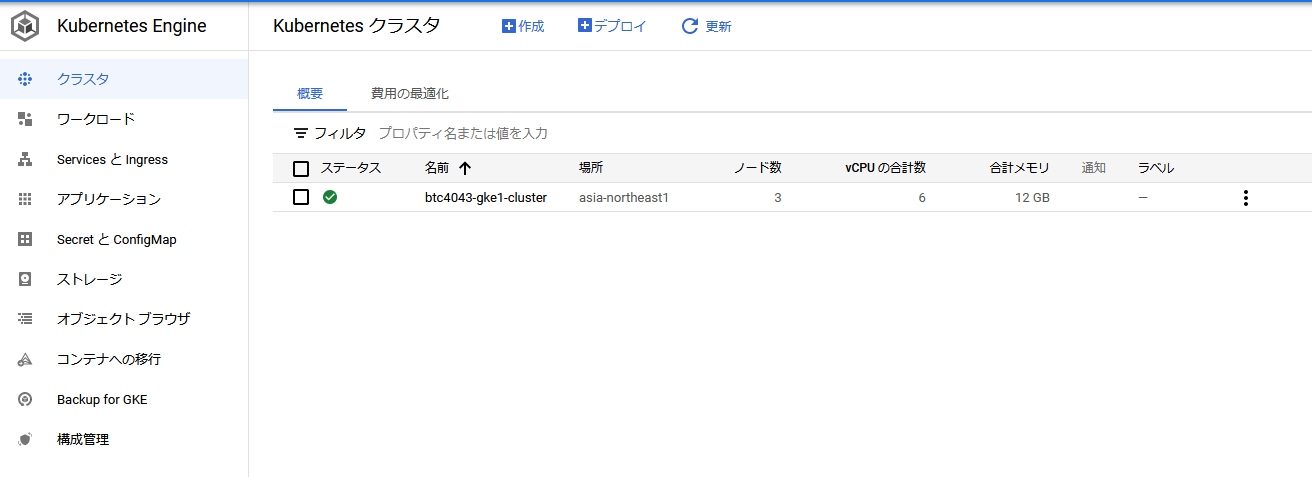Click the アプリケーション grid icon
Image resolution: width=1312 pixels, height=477 pixels.
pos(26,199)
